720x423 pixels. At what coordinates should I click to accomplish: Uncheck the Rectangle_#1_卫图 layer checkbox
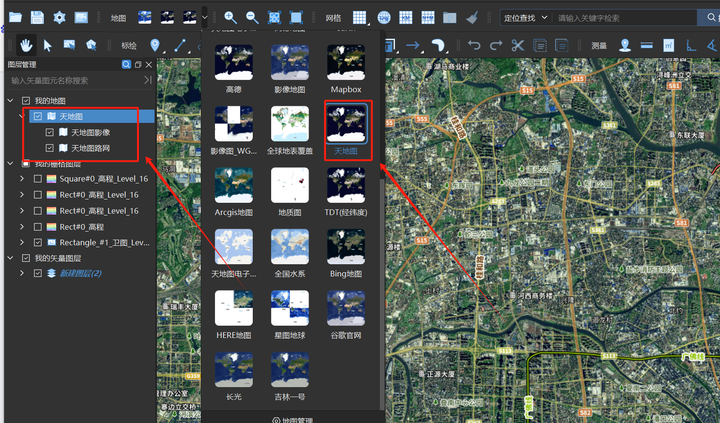(x=38, y=243)
